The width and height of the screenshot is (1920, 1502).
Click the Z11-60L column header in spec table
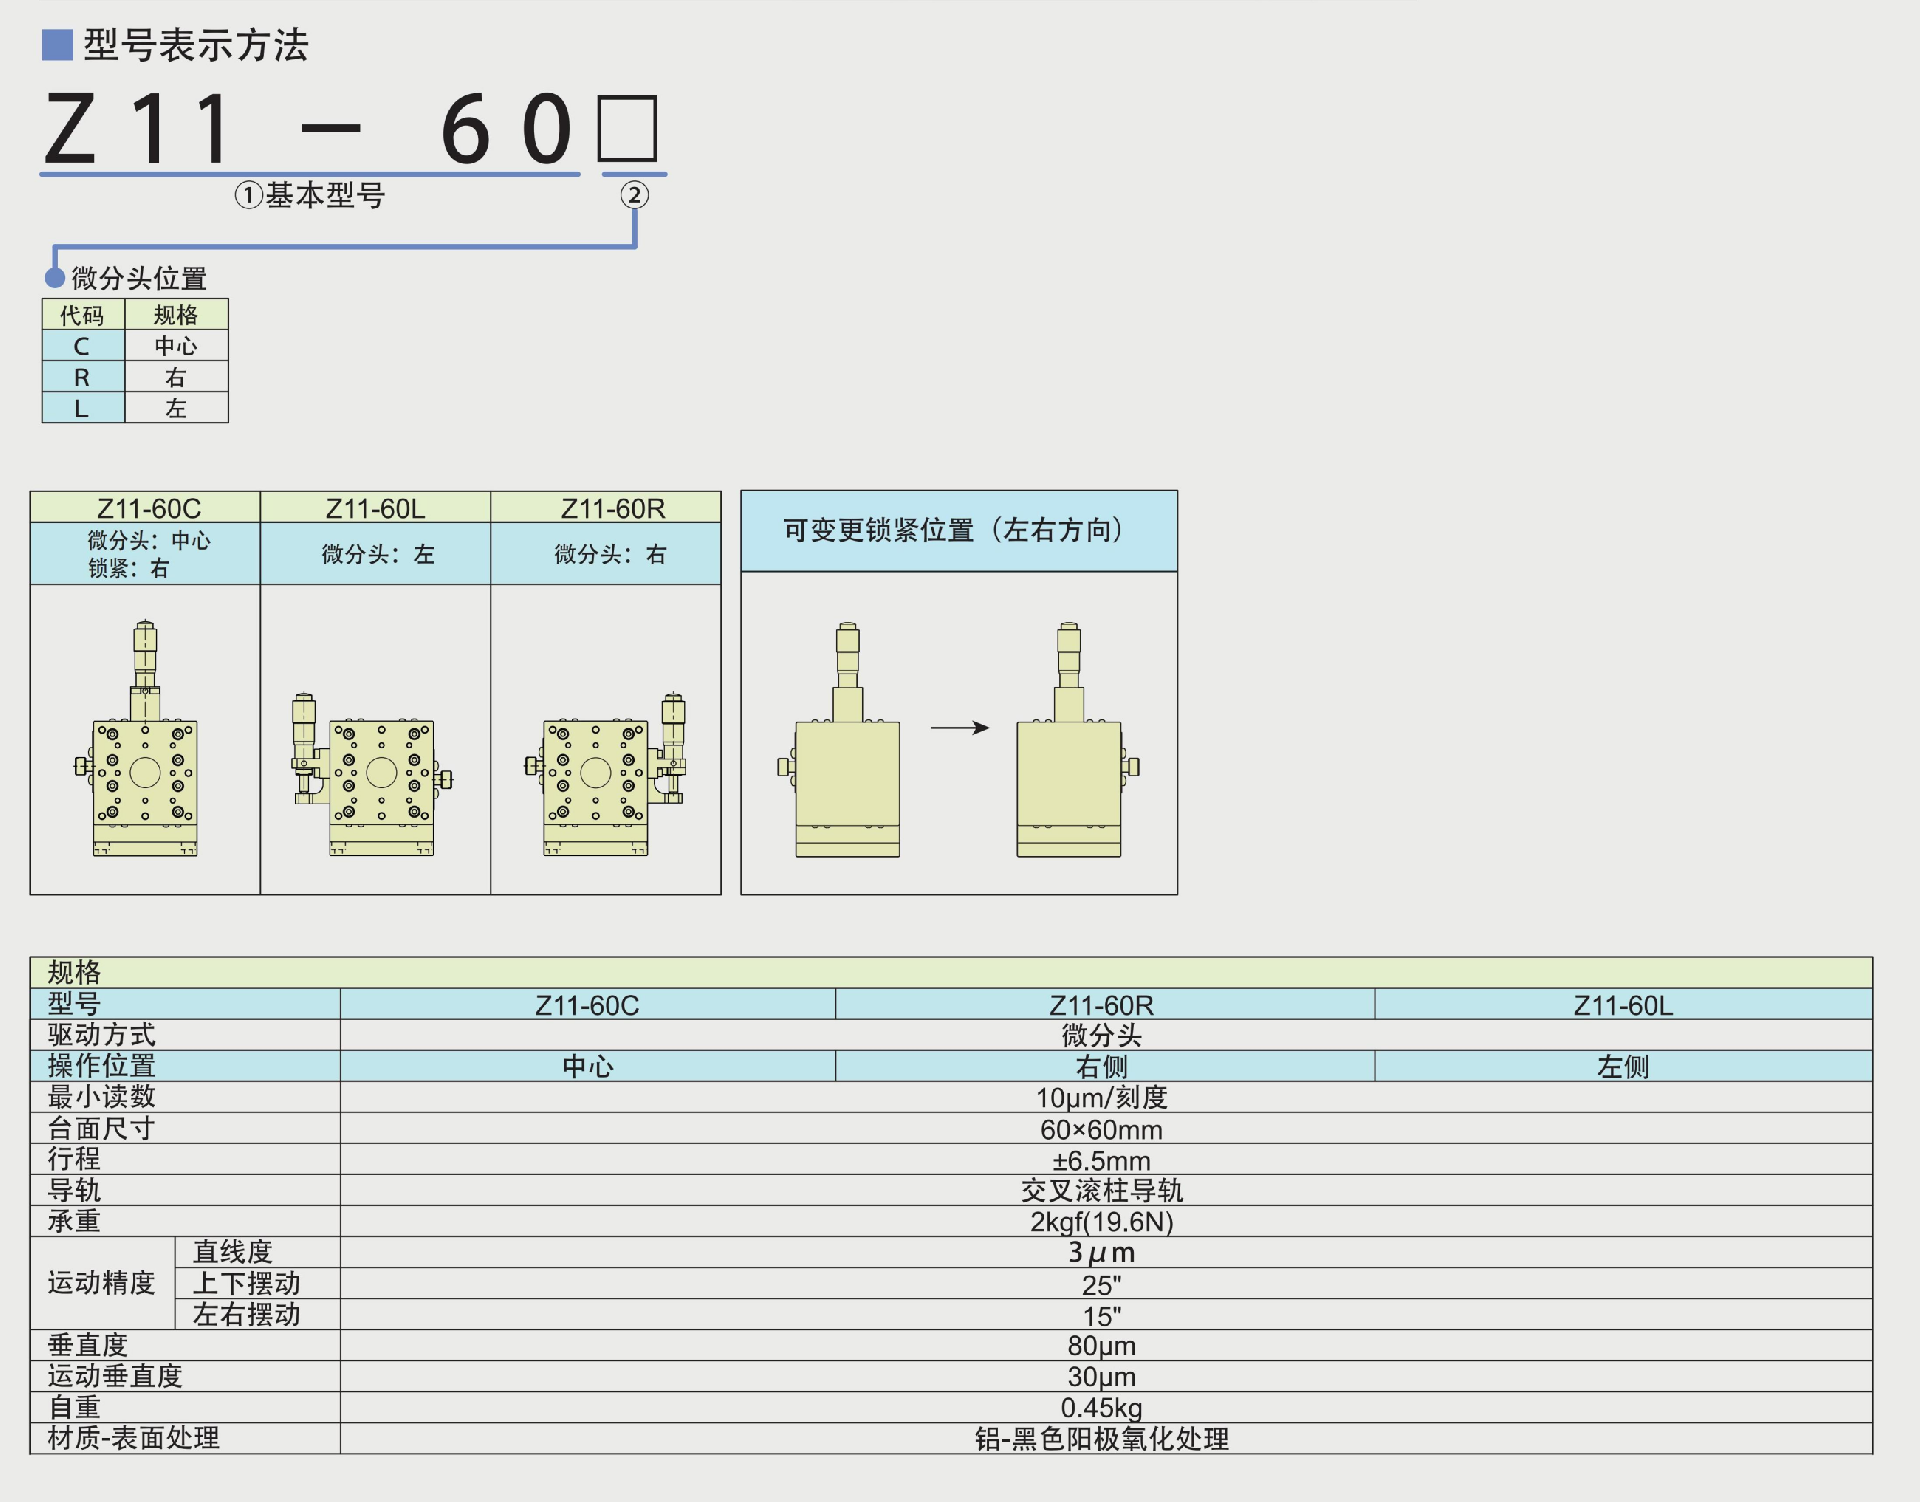point(1622,1005)
